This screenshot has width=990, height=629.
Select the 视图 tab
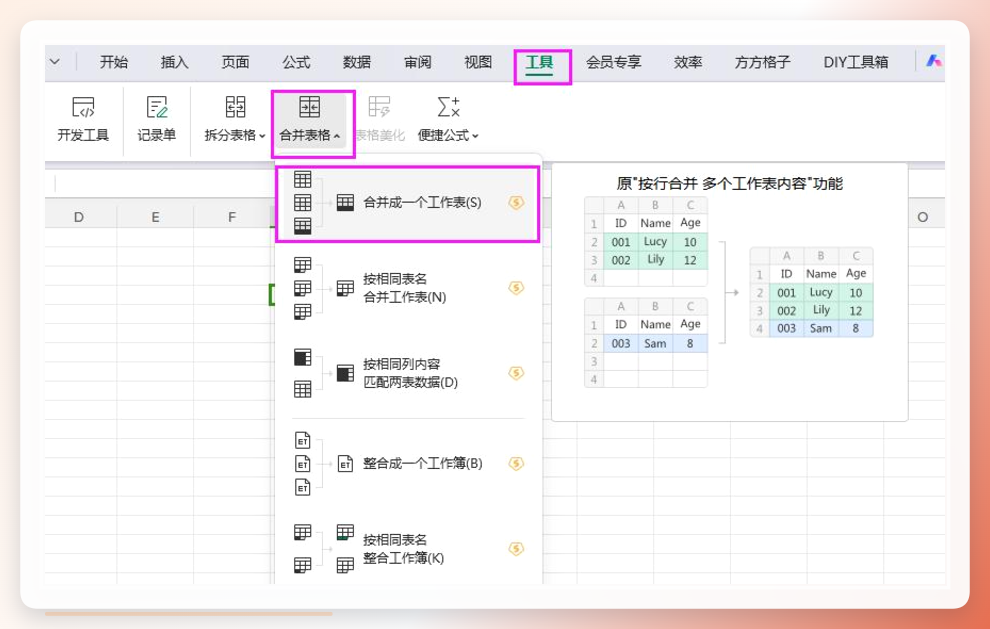click(x=478, y=62)
